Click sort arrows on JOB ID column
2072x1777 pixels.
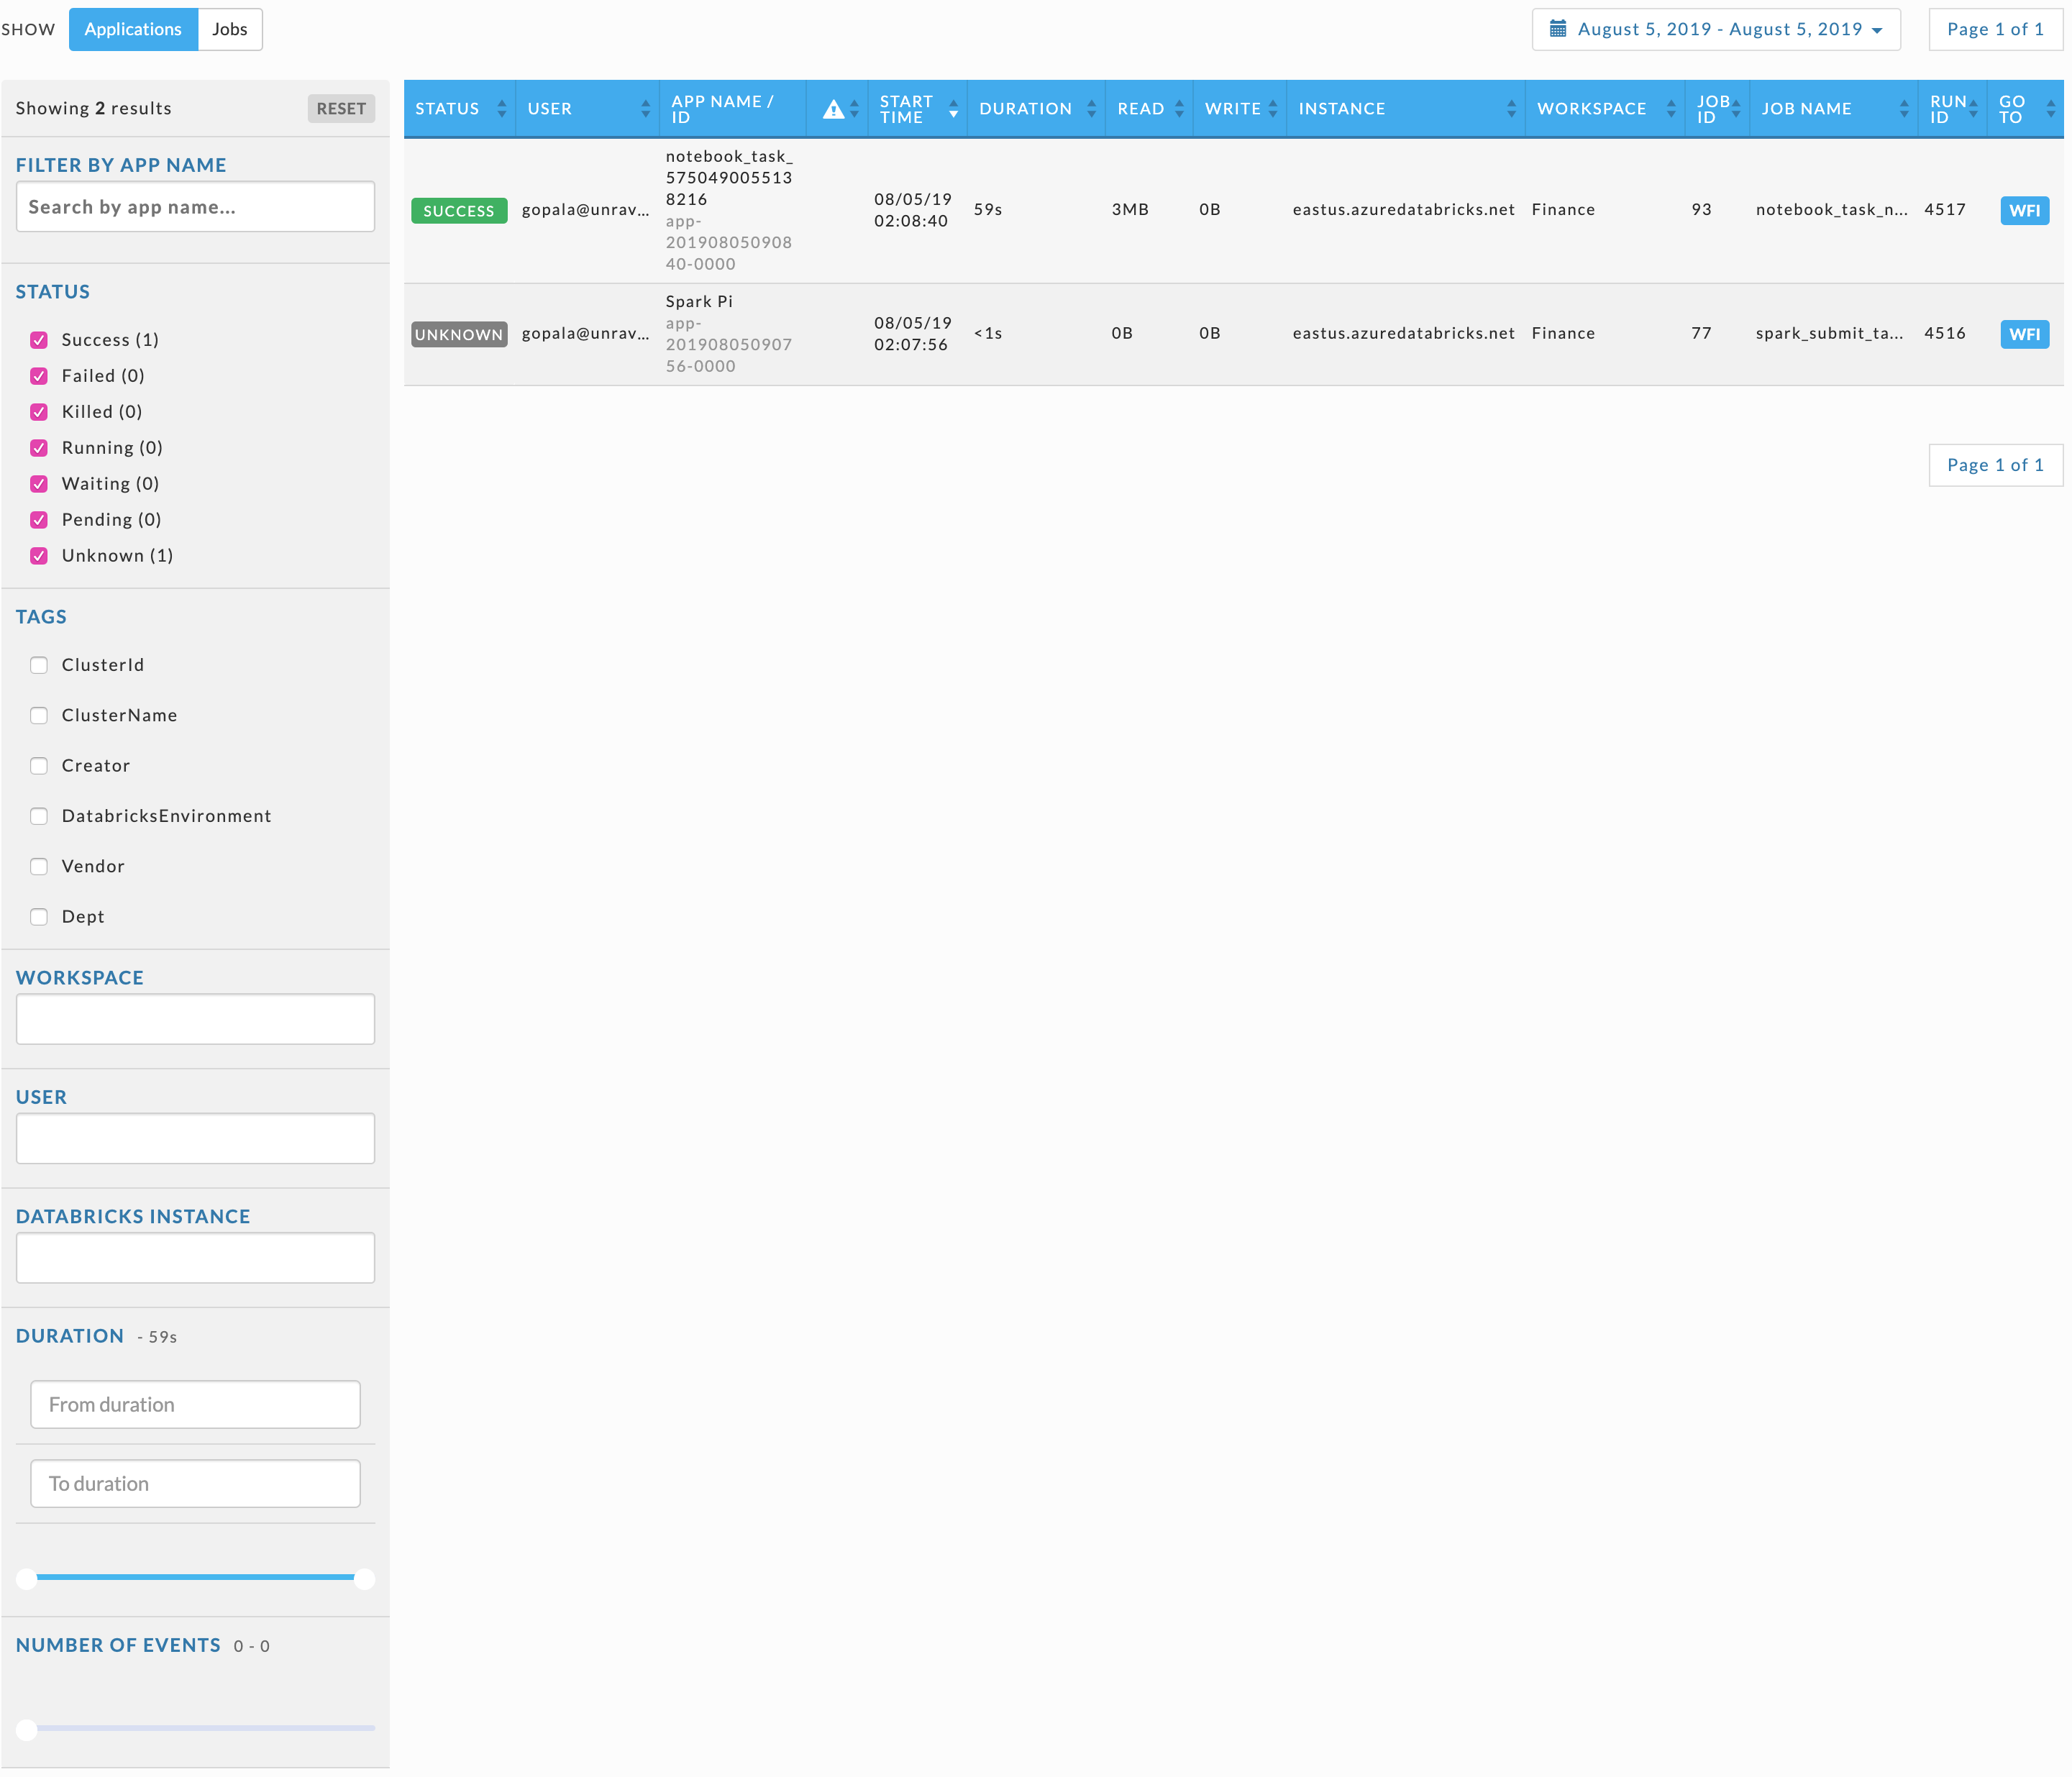(1736, 109)
